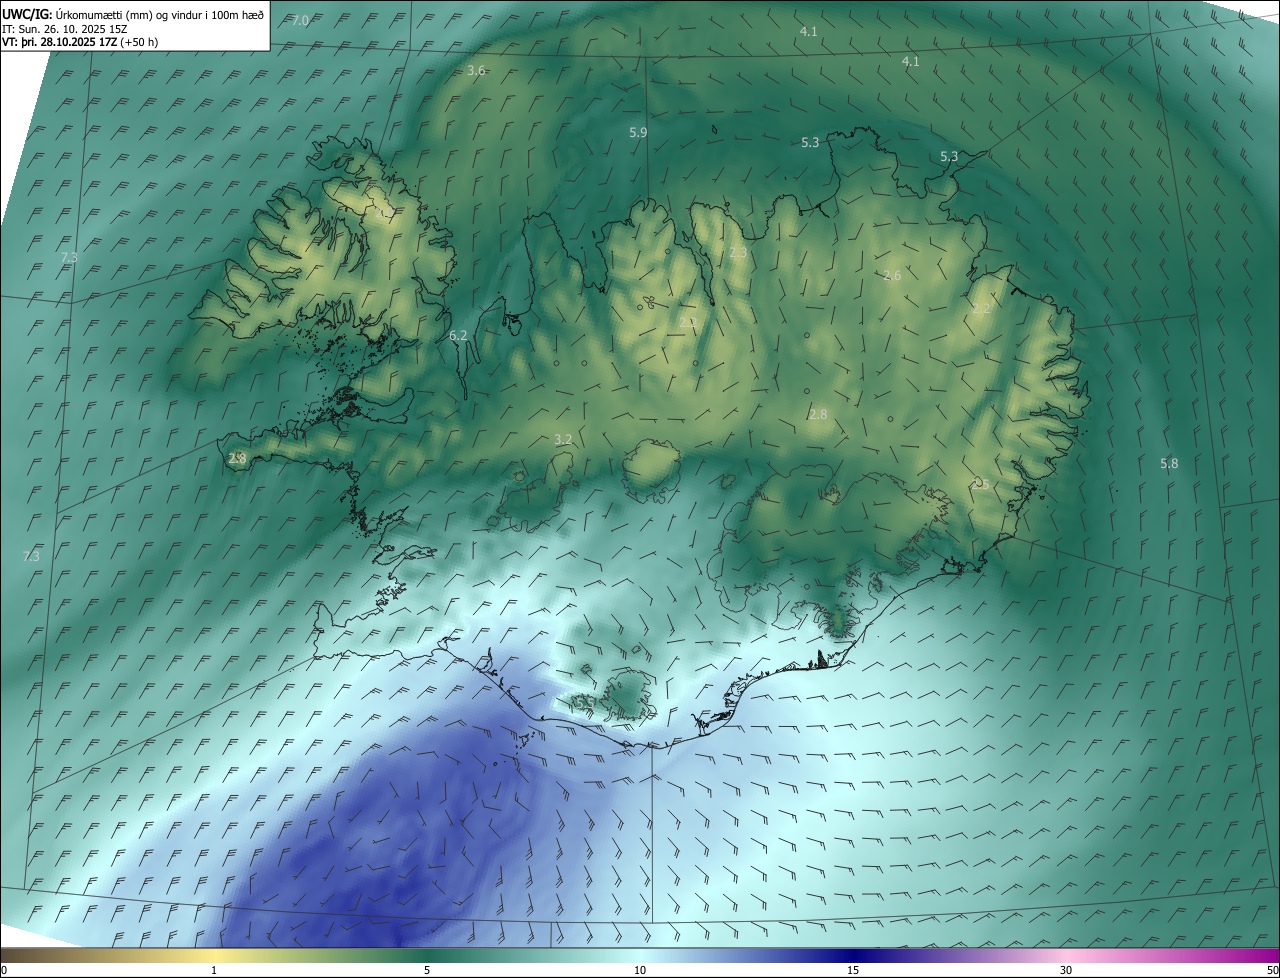Click the 0 tick label on color scale
The width and height of the screenshot is (1280, 978).
(x=4, y=970)
